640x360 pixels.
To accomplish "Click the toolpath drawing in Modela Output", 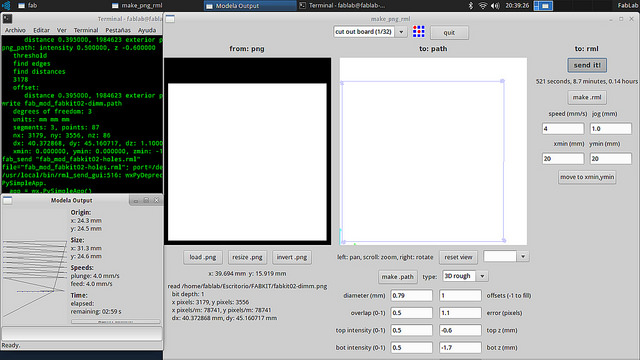I will (35, 278).
